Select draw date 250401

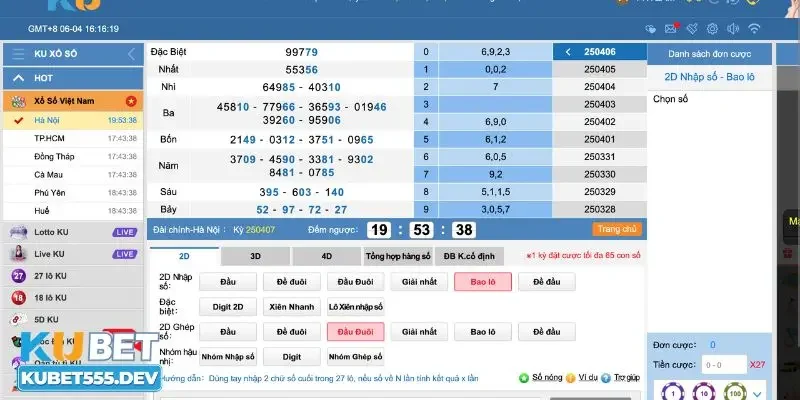pyautogui.click(x=599, y=139)
